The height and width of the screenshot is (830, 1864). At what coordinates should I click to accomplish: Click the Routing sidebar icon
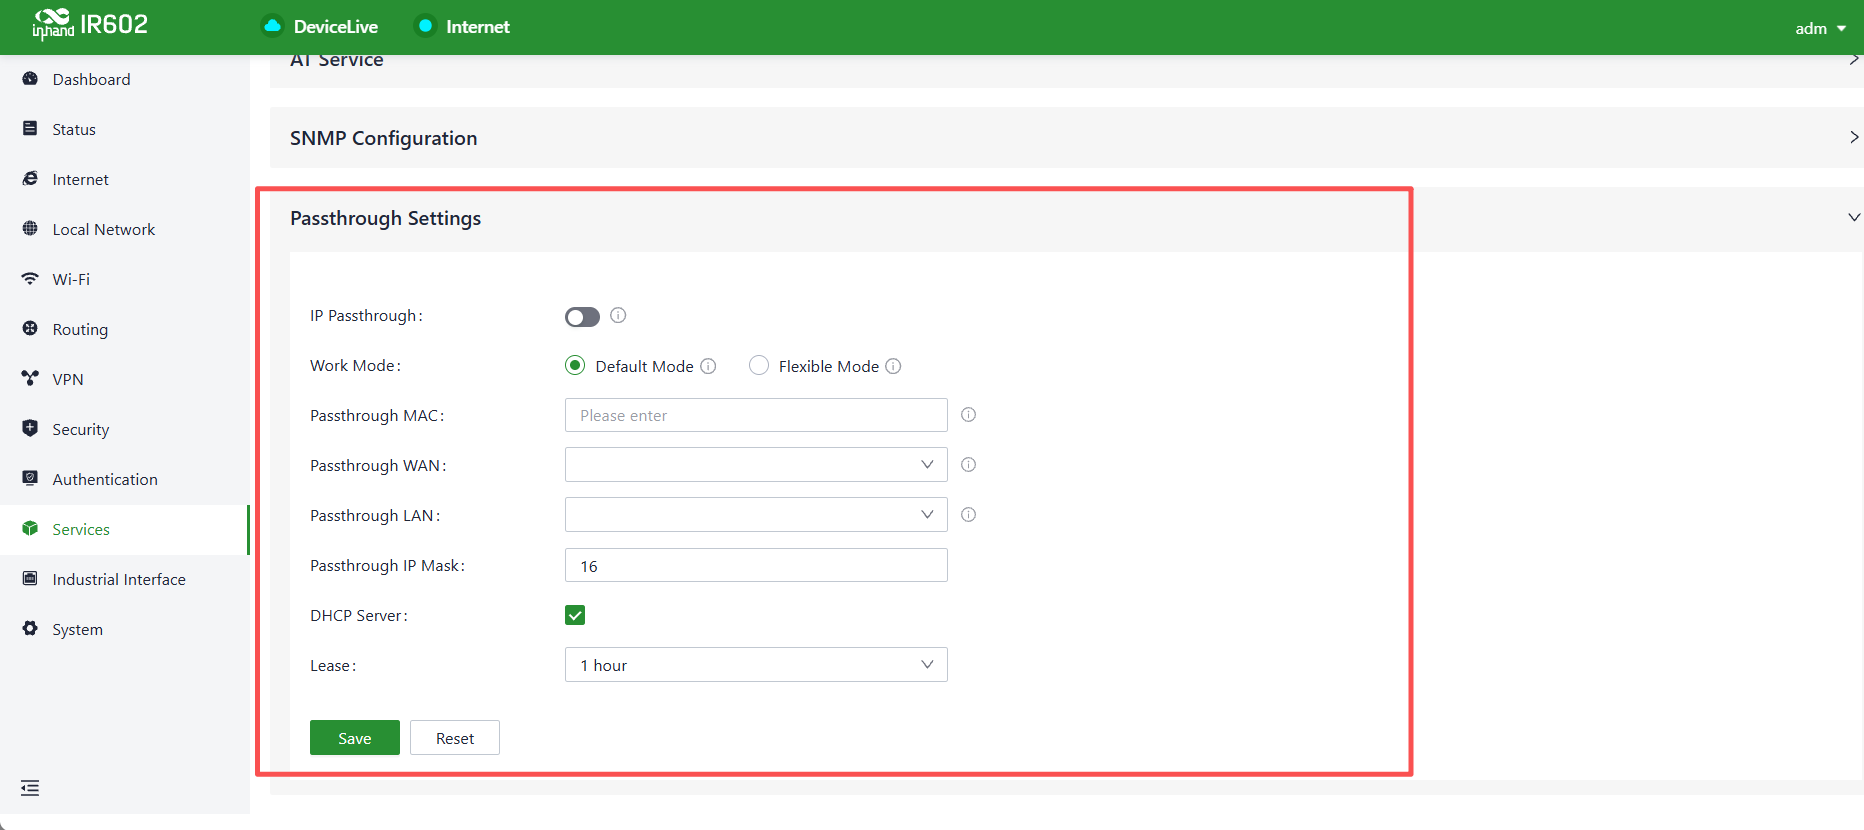pyautogui.click(x=30, y=329)
